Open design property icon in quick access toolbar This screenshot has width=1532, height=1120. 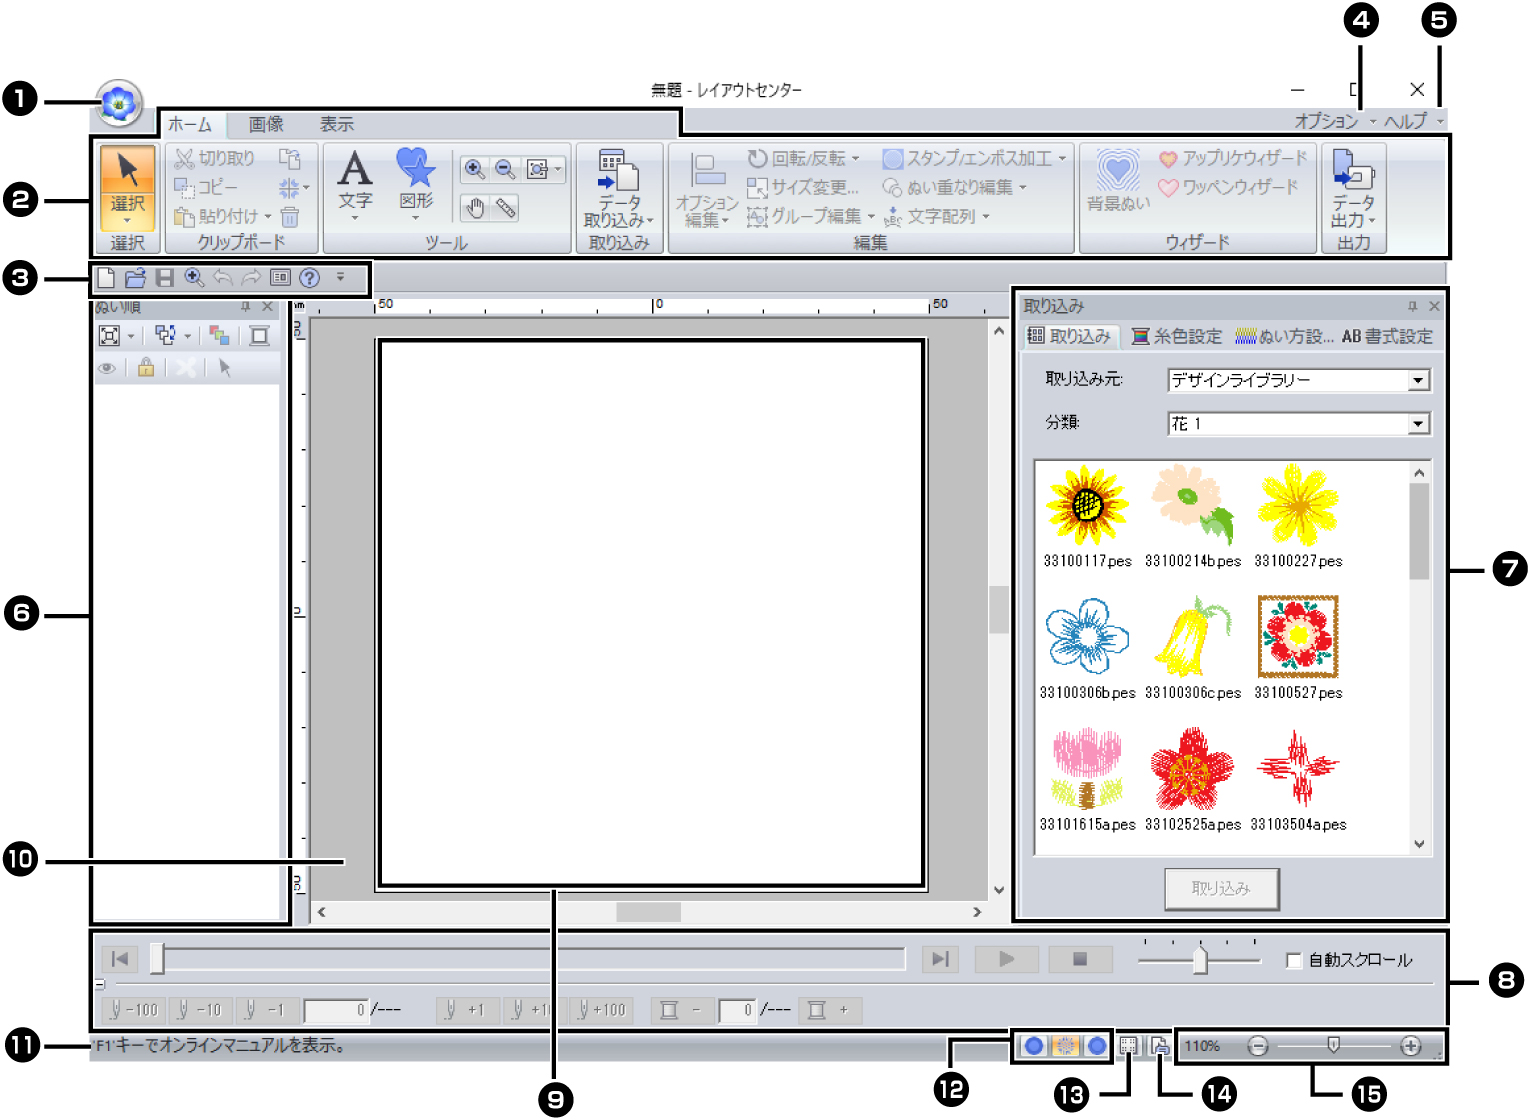[281, 278]
